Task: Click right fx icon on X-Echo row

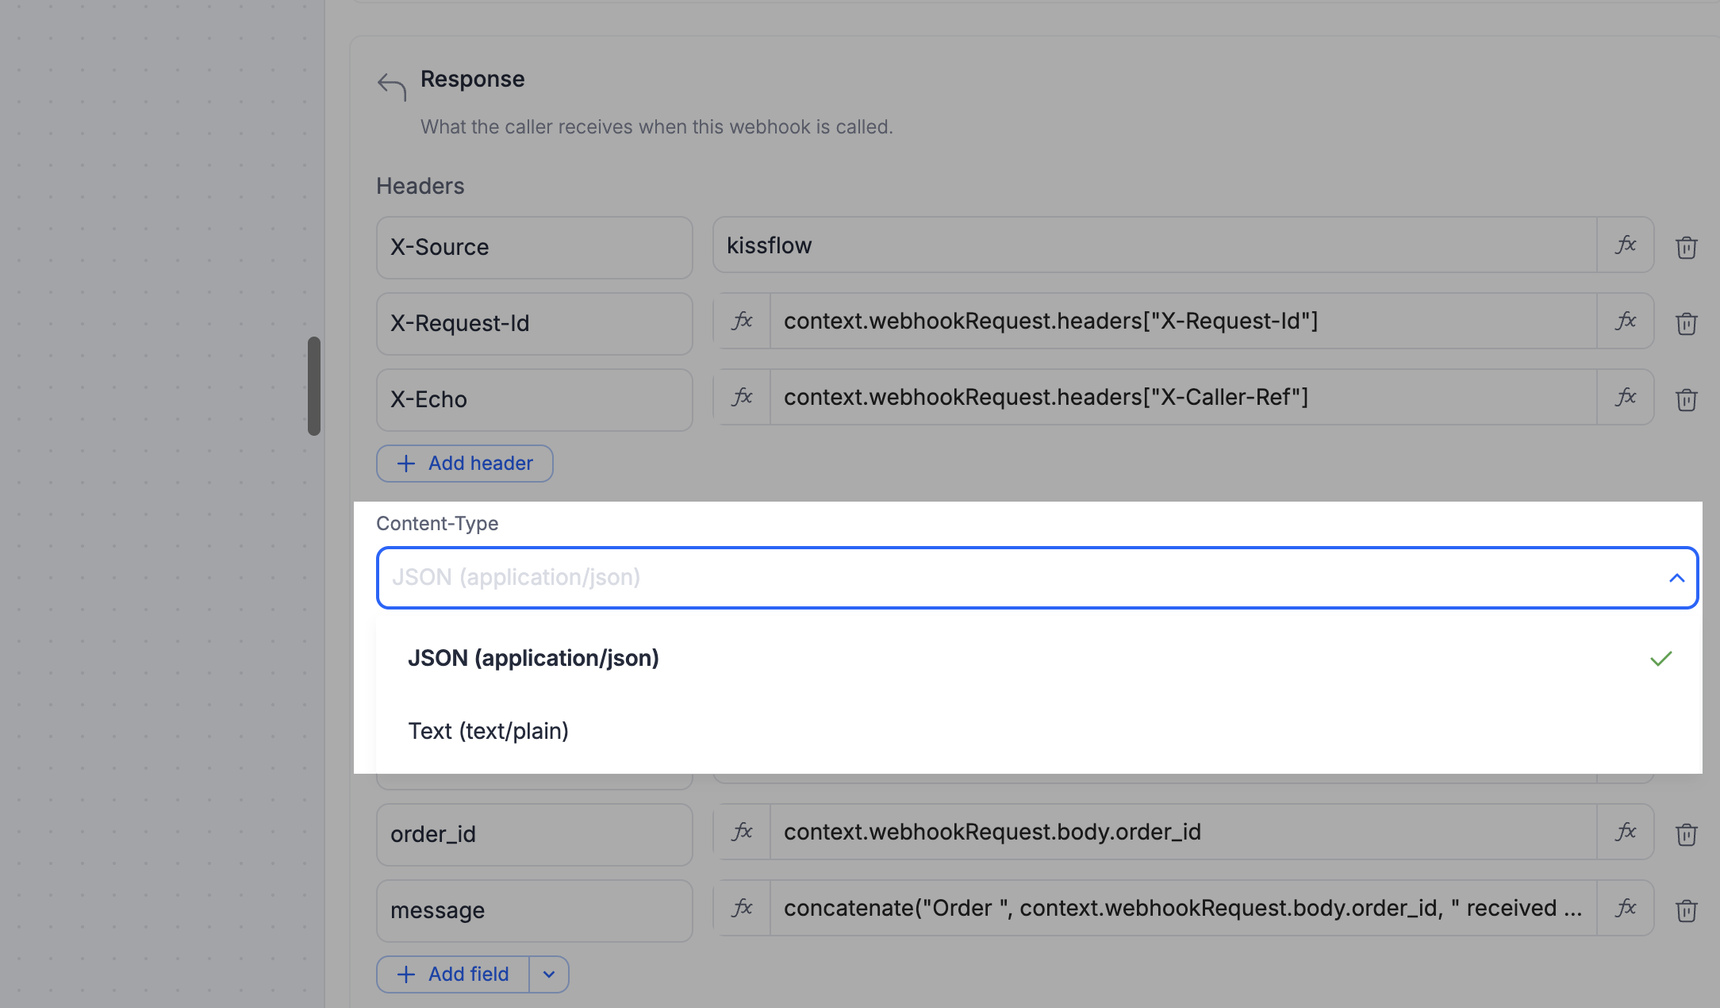Action: [x=1625, y=397]
